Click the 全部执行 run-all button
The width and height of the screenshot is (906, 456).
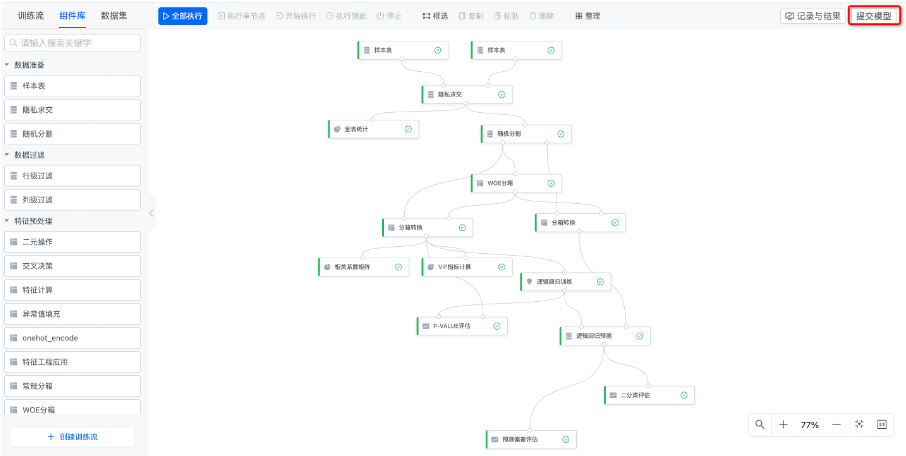point(181,16)
